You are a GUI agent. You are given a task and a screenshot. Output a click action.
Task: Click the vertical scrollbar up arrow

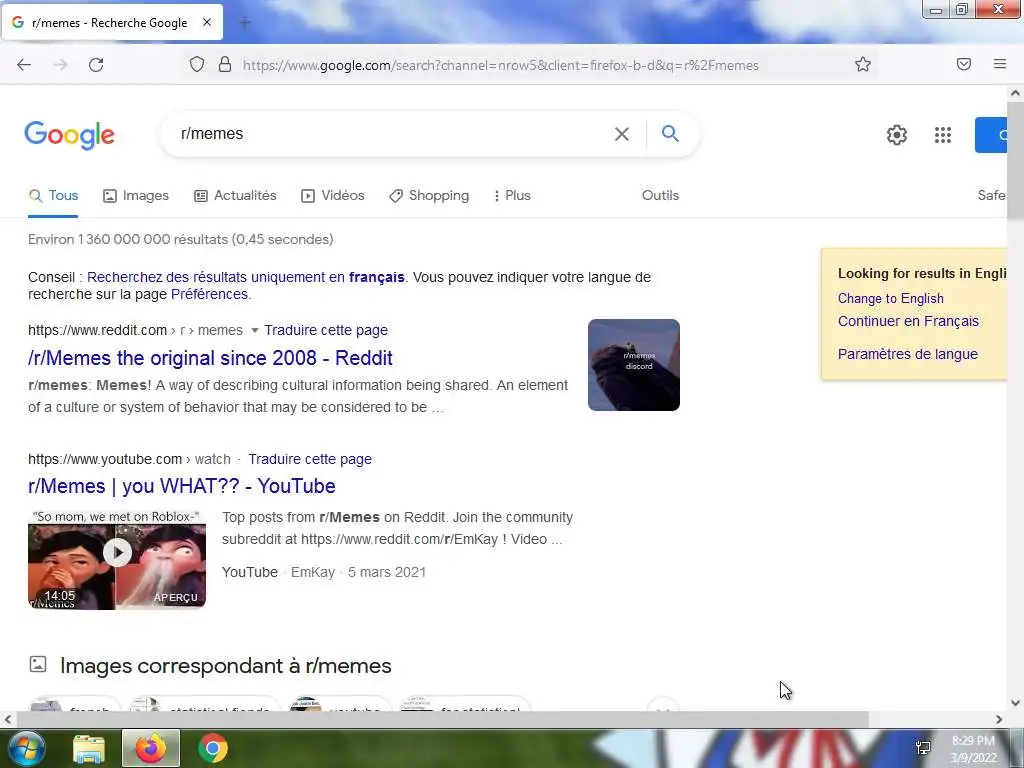pos(1016,93)
